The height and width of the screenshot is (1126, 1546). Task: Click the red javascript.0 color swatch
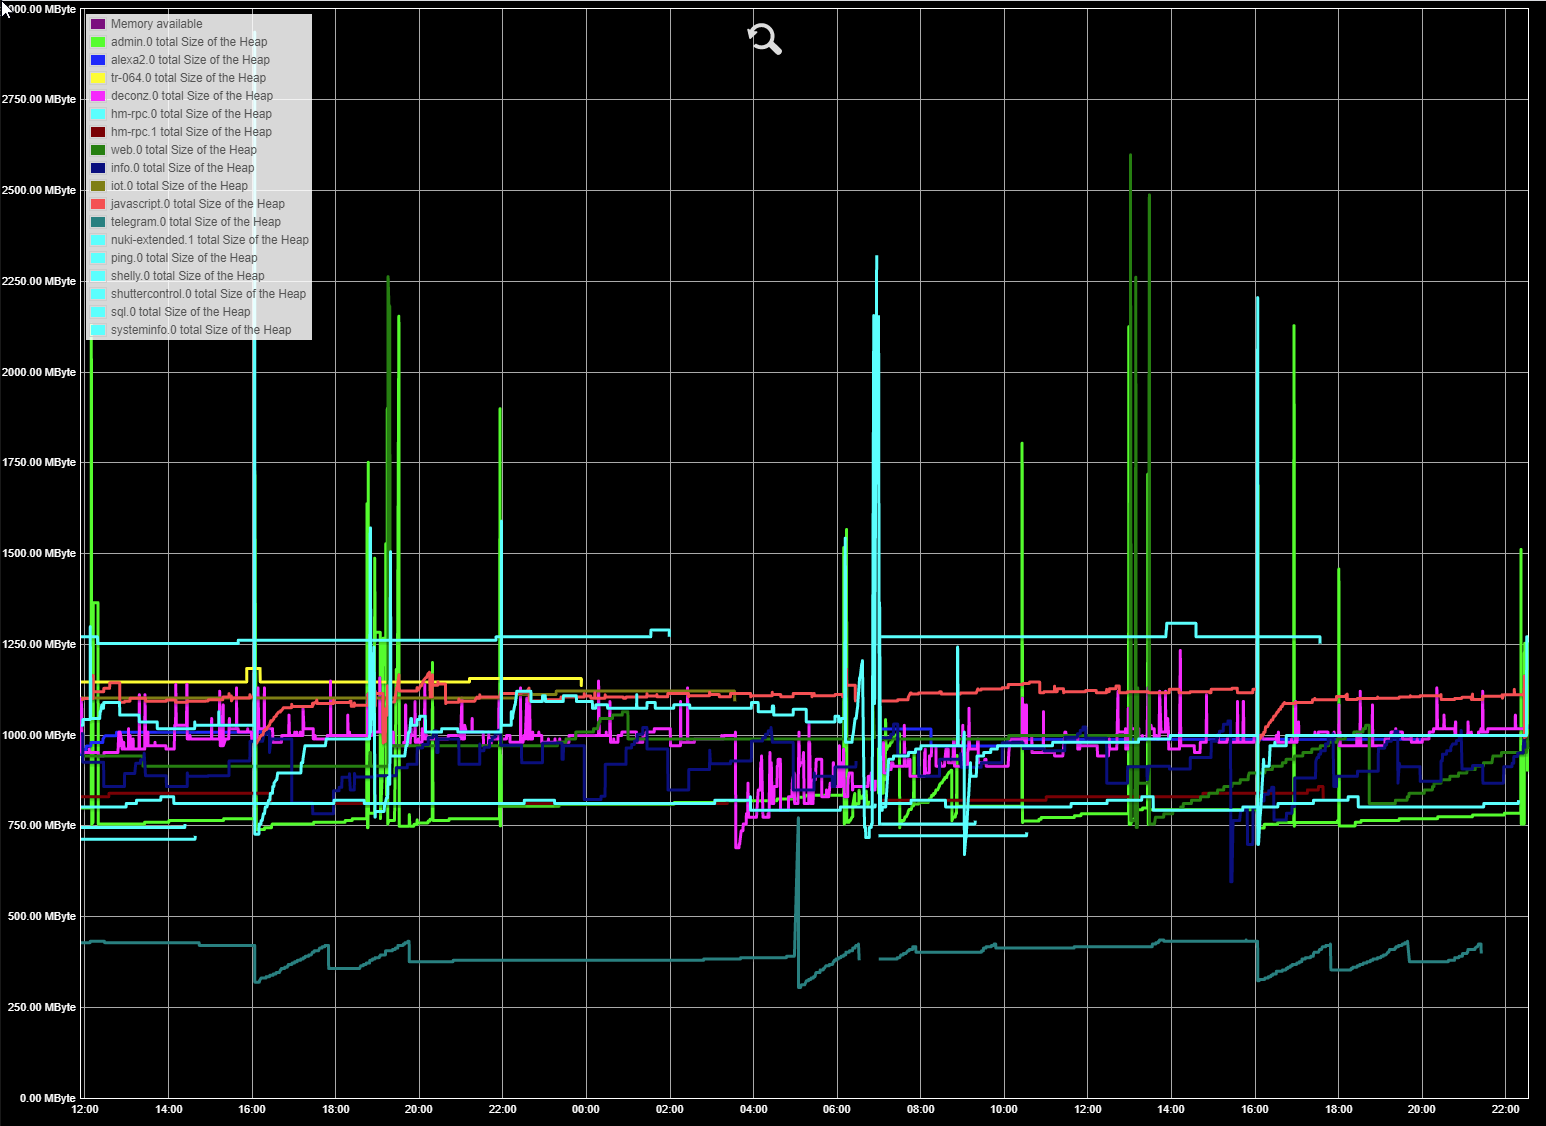point(98,204)
